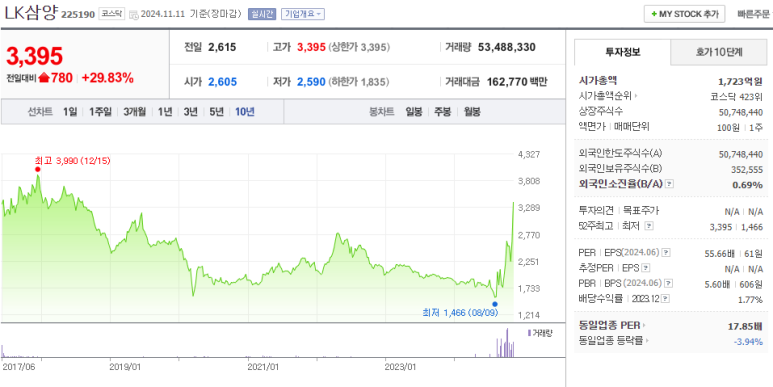Switch to the 투자정보 tab

(623, 52)
